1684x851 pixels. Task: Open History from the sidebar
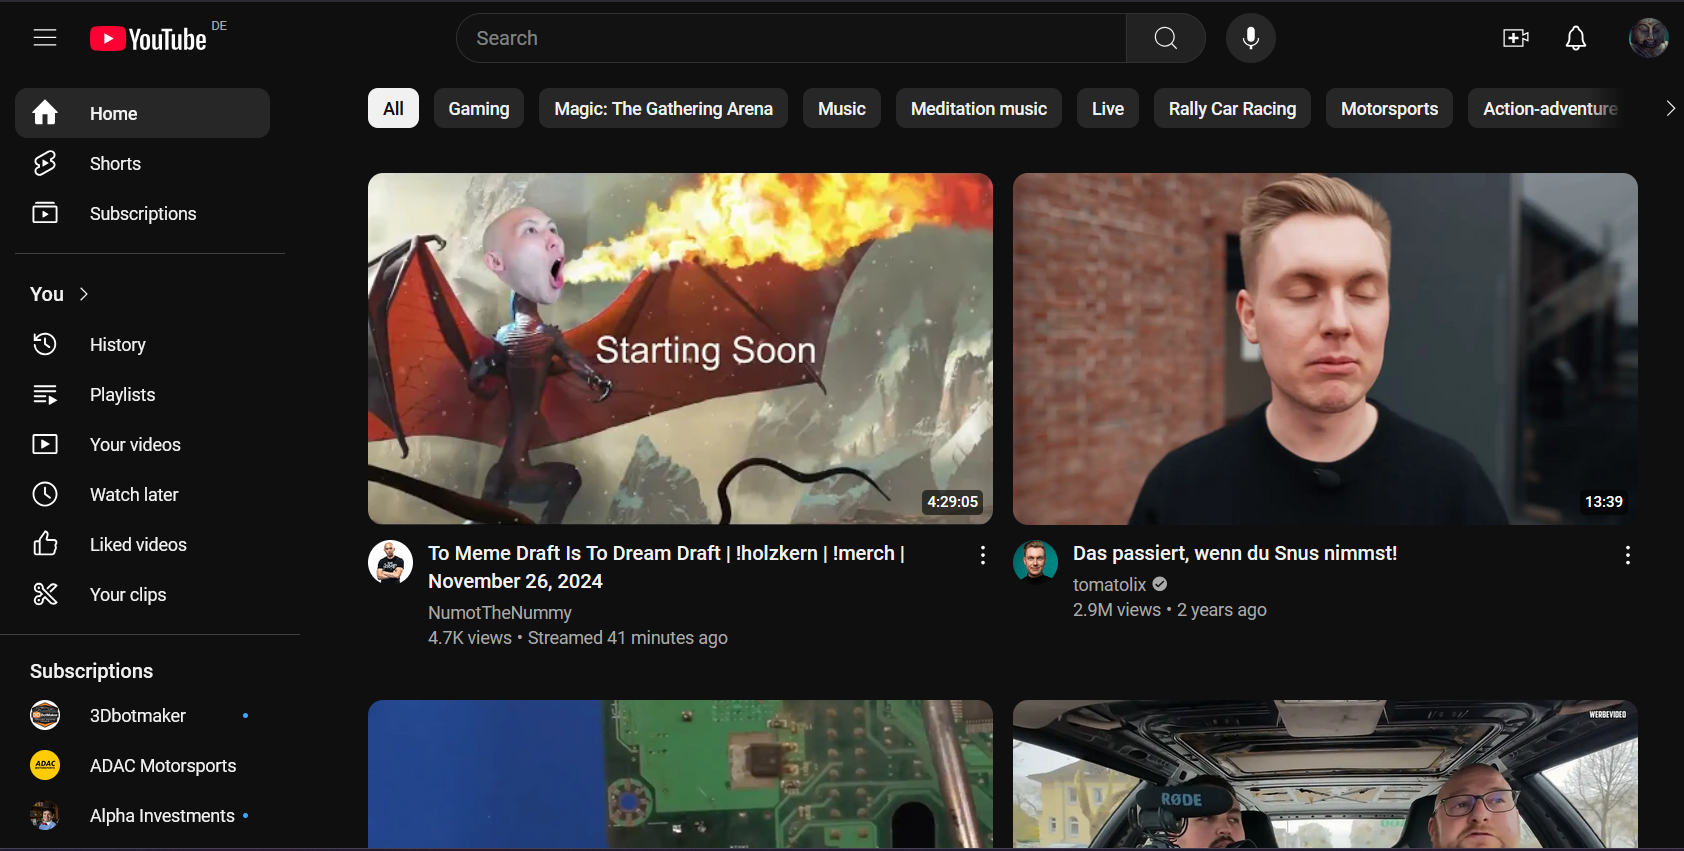(142, 344)
